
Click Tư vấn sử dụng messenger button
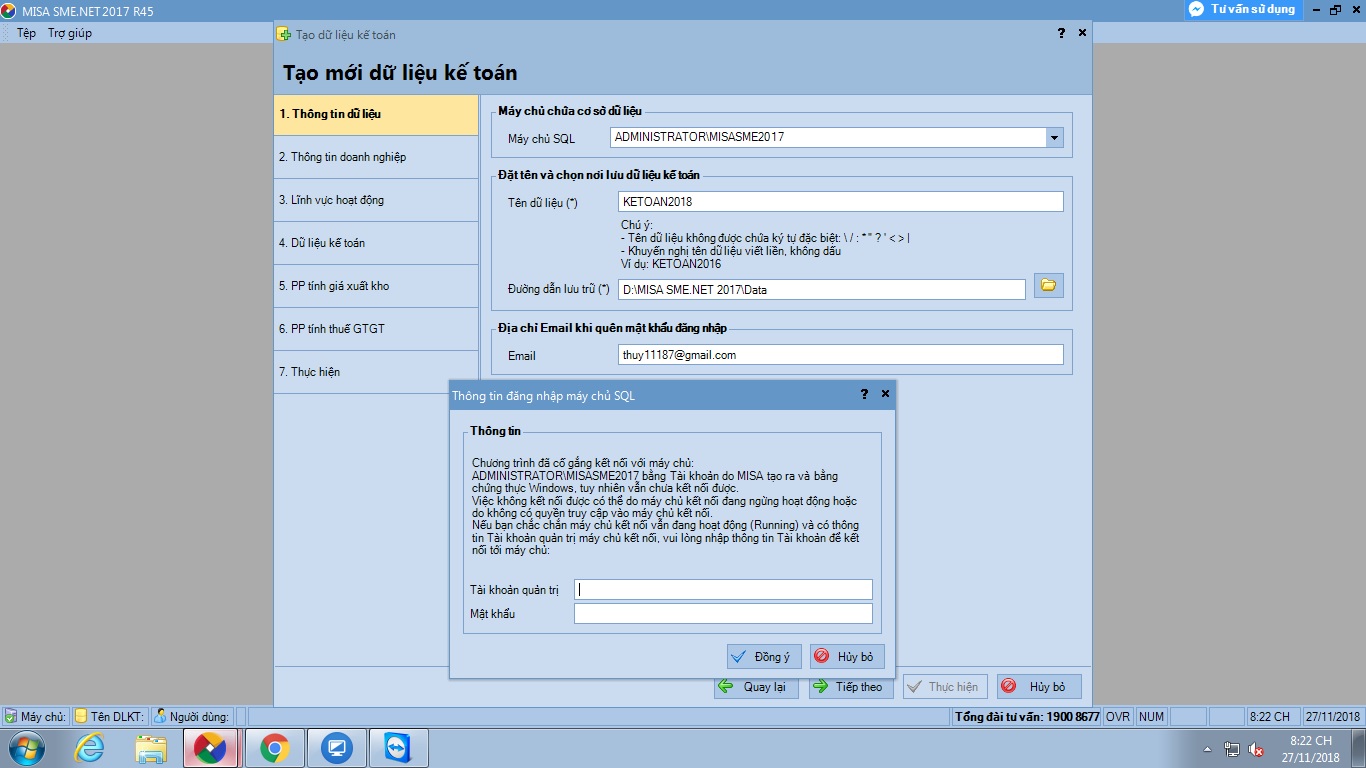1243,9
